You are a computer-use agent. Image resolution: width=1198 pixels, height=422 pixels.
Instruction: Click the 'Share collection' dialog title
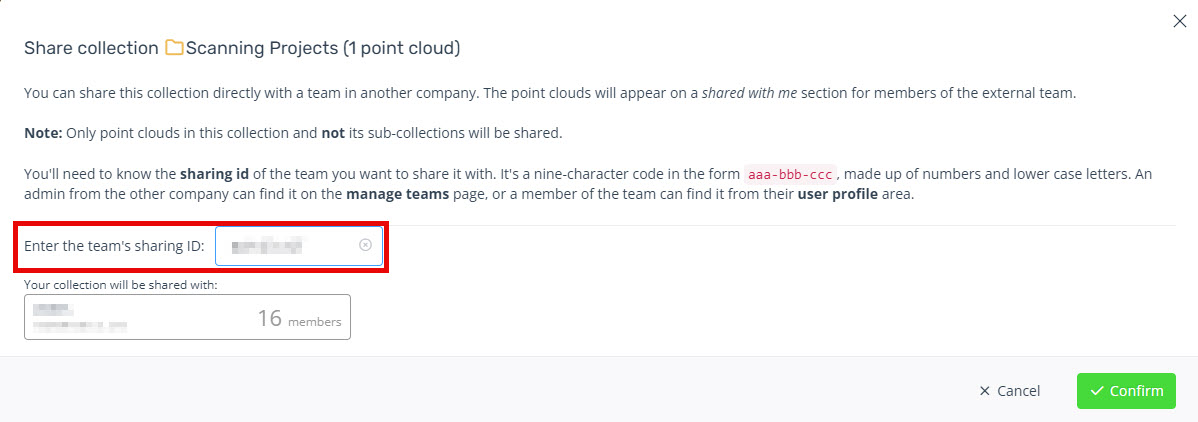click(91, 48)
